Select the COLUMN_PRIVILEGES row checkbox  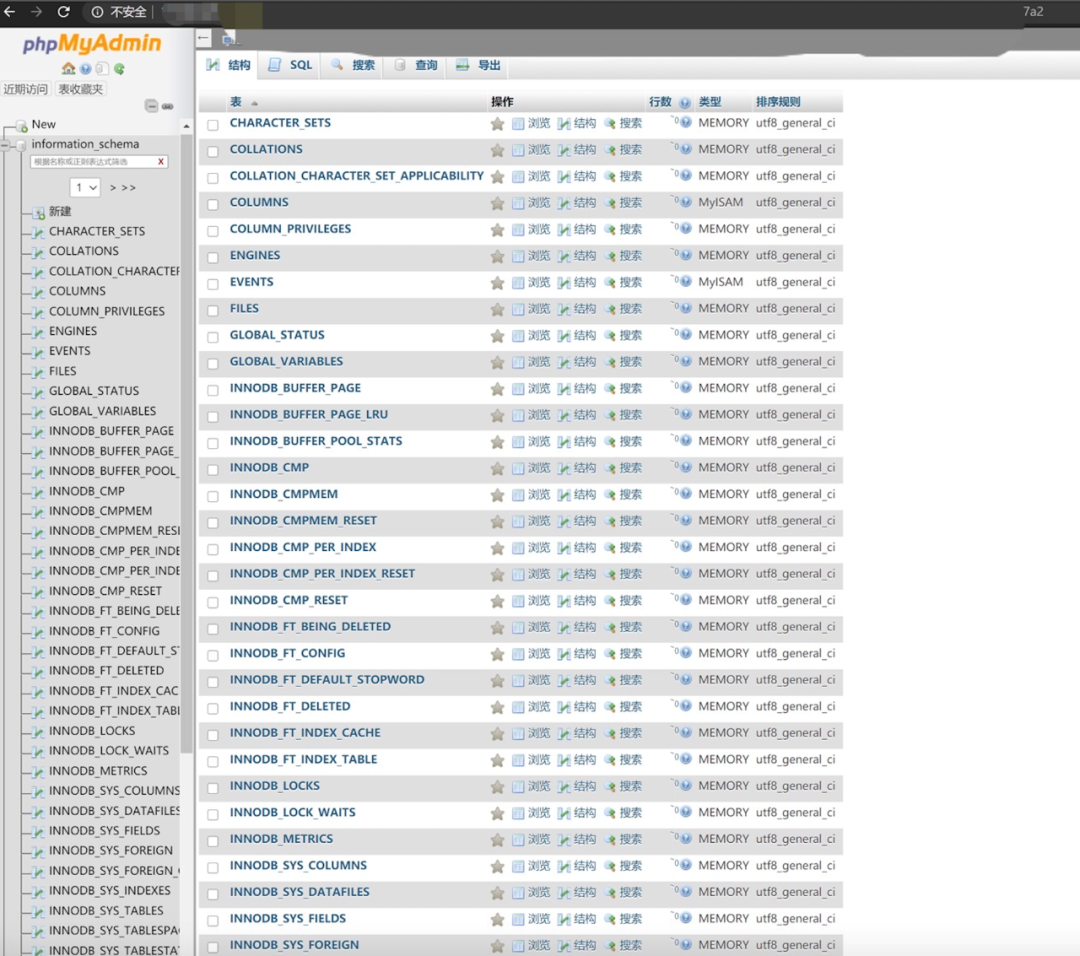(213, 231)
